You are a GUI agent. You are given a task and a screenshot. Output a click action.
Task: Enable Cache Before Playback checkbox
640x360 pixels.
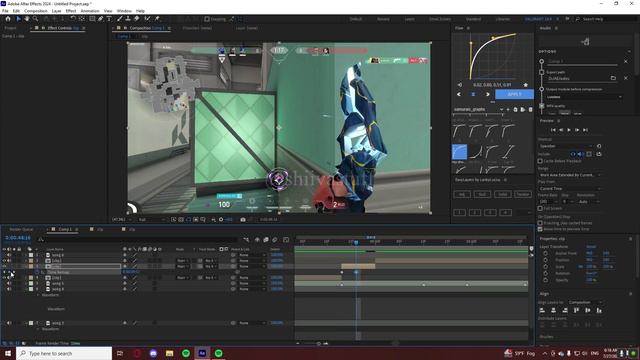pyautogui.click(x=540, y=161)
